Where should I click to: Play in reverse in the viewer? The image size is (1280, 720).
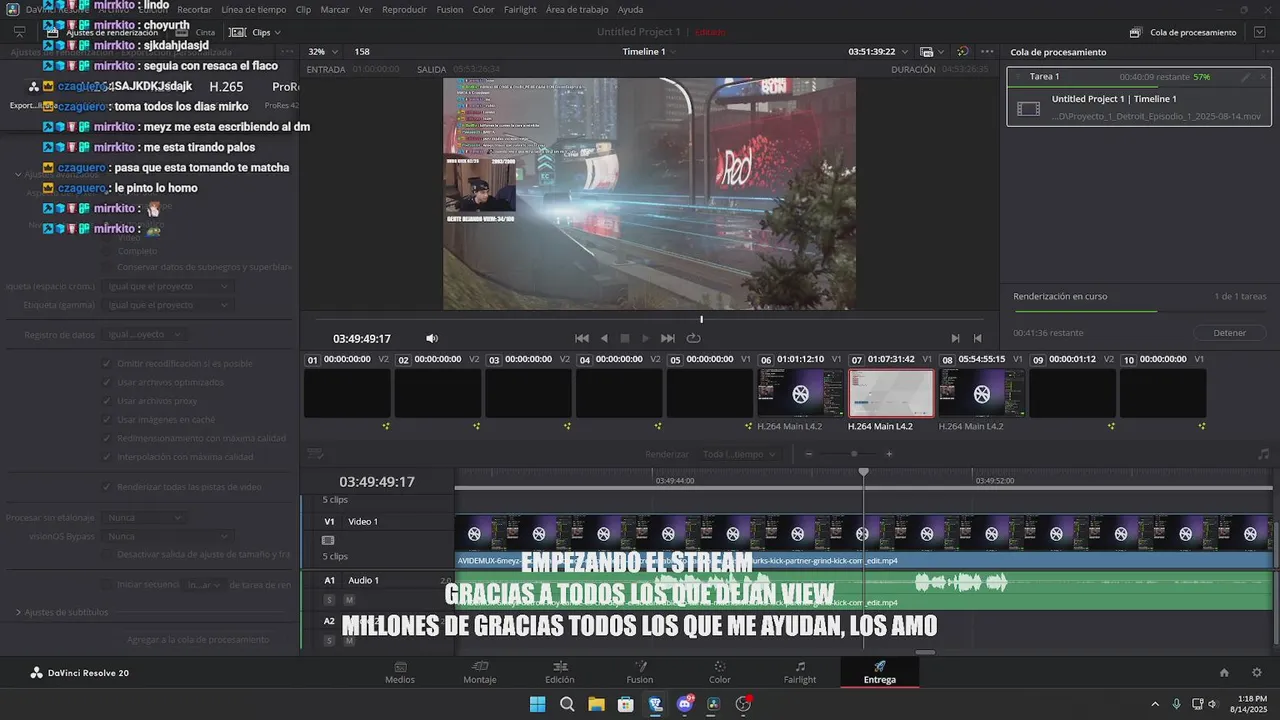click(604, 338)
